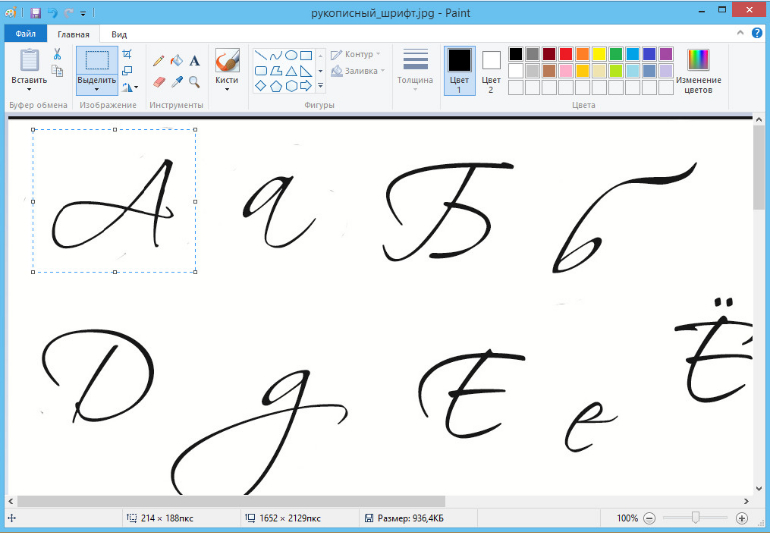Pick the yellow color swatch

(x=599, y=54)
